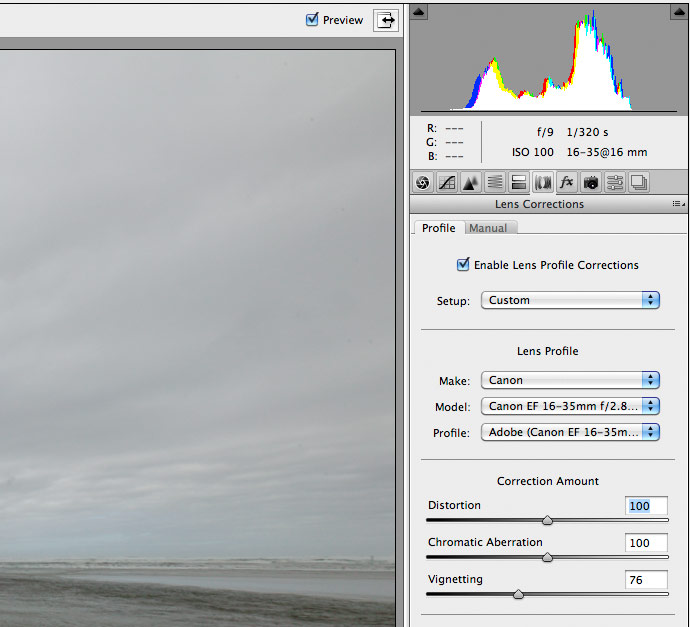
Task: Open the Presets panel icon
Action: coord(614,182)
